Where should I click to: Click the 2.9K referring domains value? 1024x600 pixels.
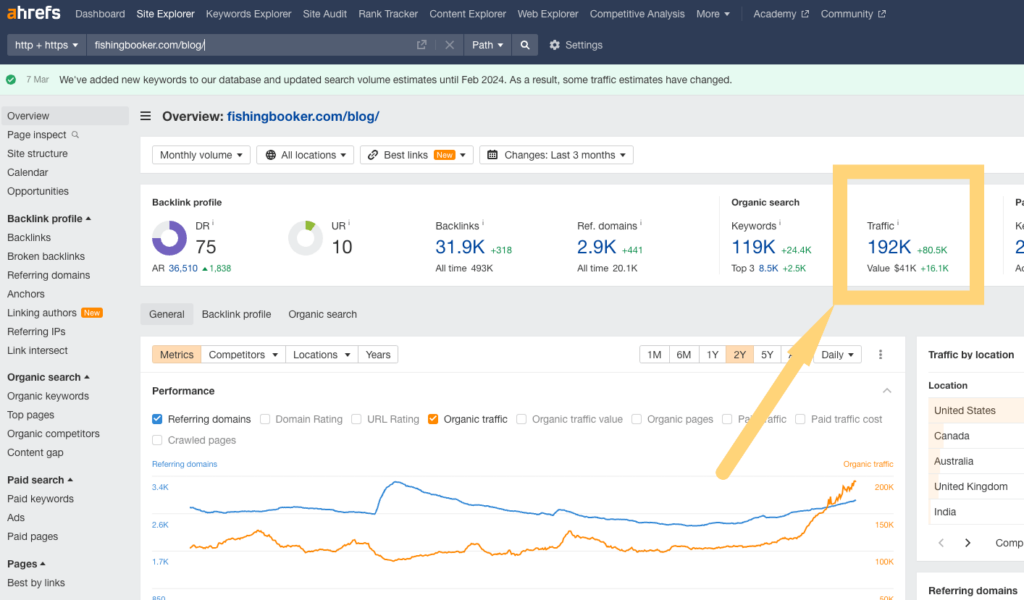[x=596, y=247]
